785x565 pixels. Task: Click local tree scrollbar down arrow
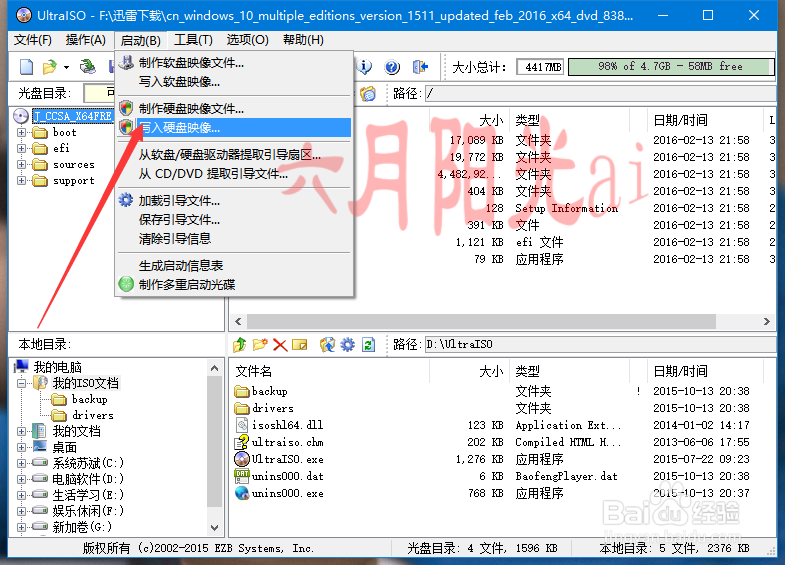pyautogui.click(x=215, y=527)
